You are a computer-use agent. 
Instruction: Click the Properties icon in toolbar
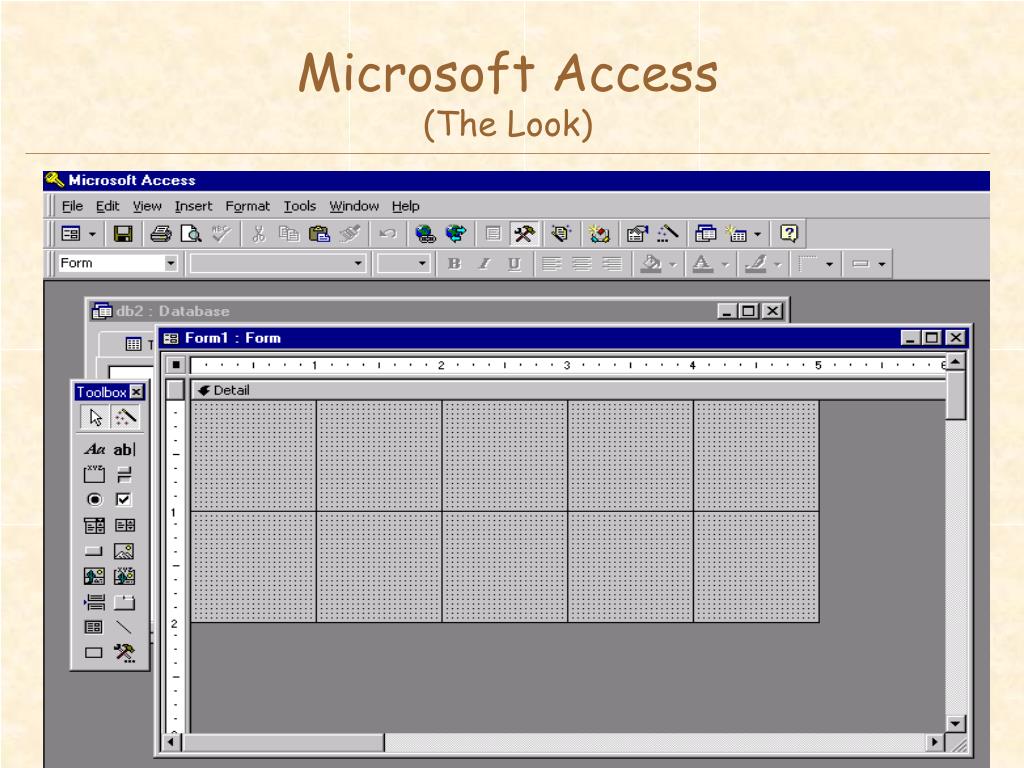637,234
